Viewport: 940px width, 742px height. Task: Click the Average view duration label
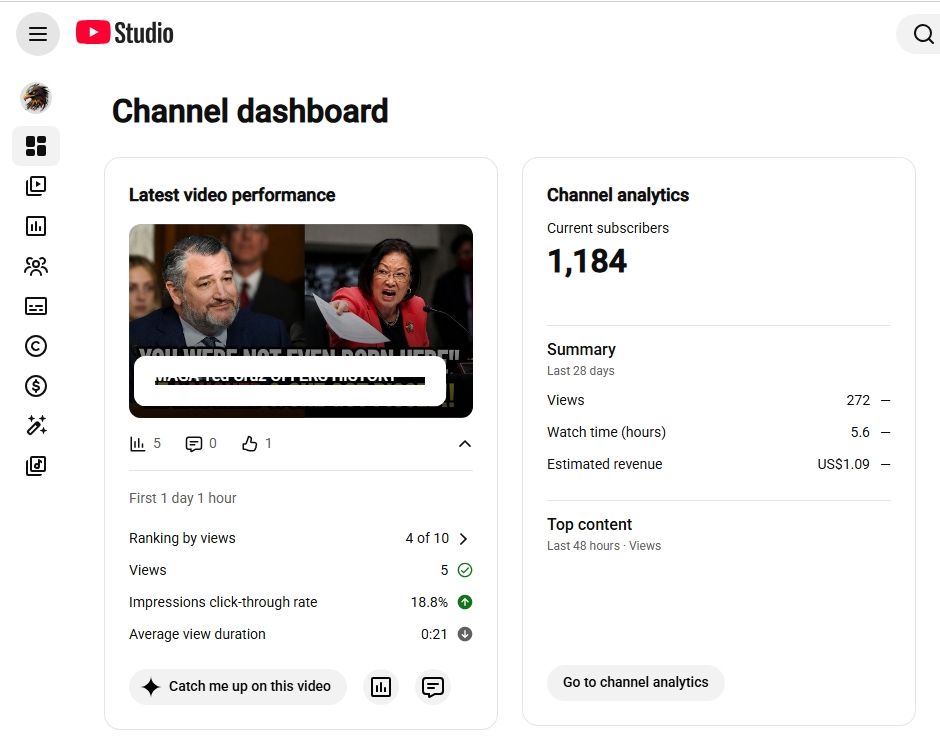pyautogui.click(x=197, y=634)
